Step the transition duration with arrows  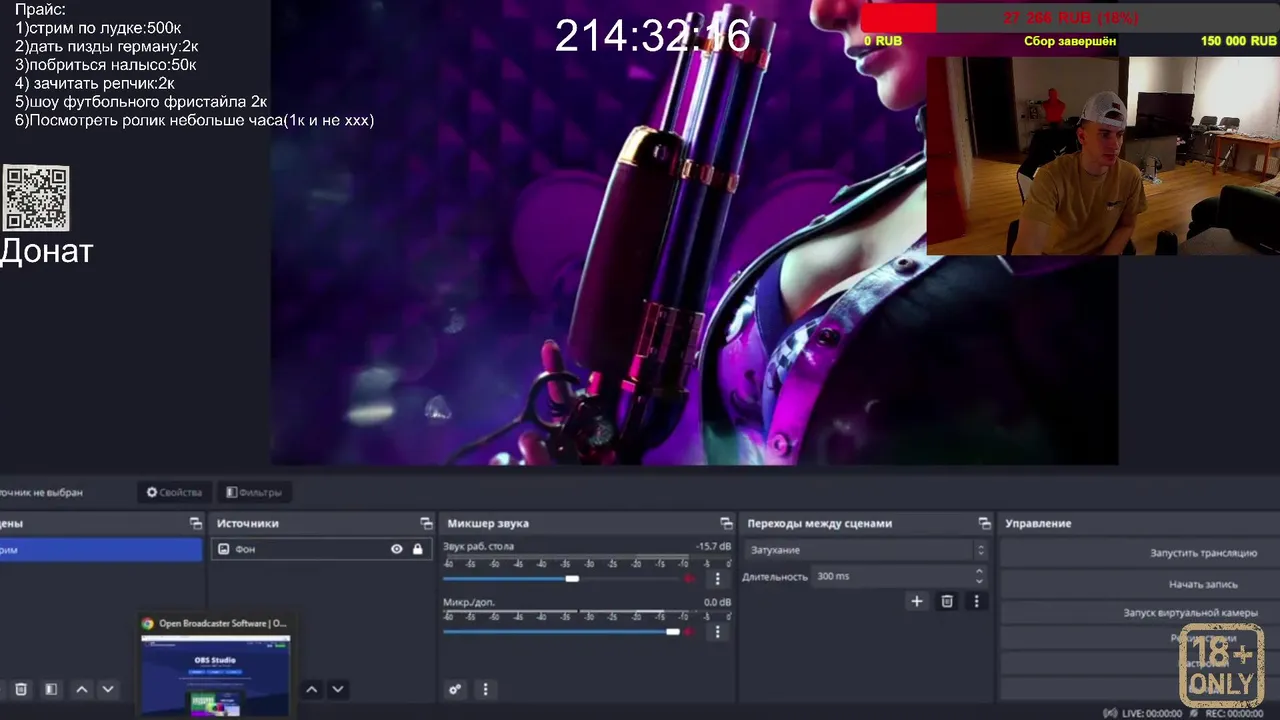pos(979,576)
